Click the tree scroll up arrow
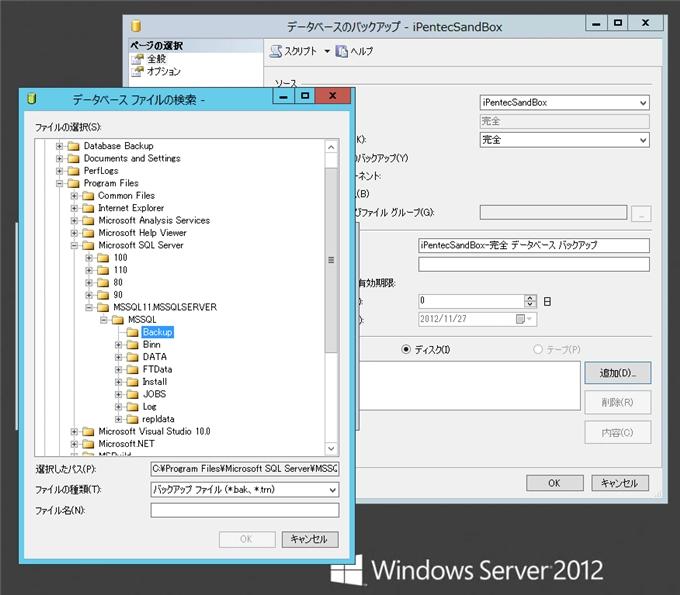 (331, 147)
